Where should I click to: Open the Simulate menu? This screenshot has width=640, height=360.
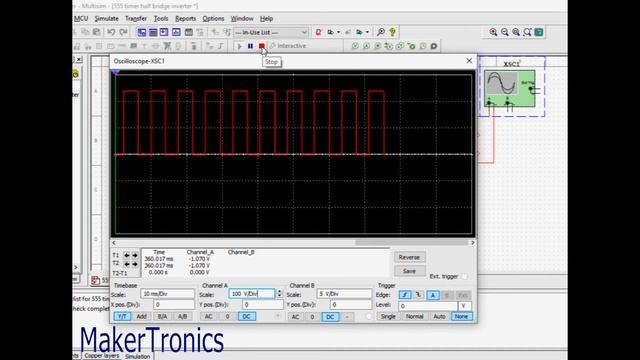[107, 19]
